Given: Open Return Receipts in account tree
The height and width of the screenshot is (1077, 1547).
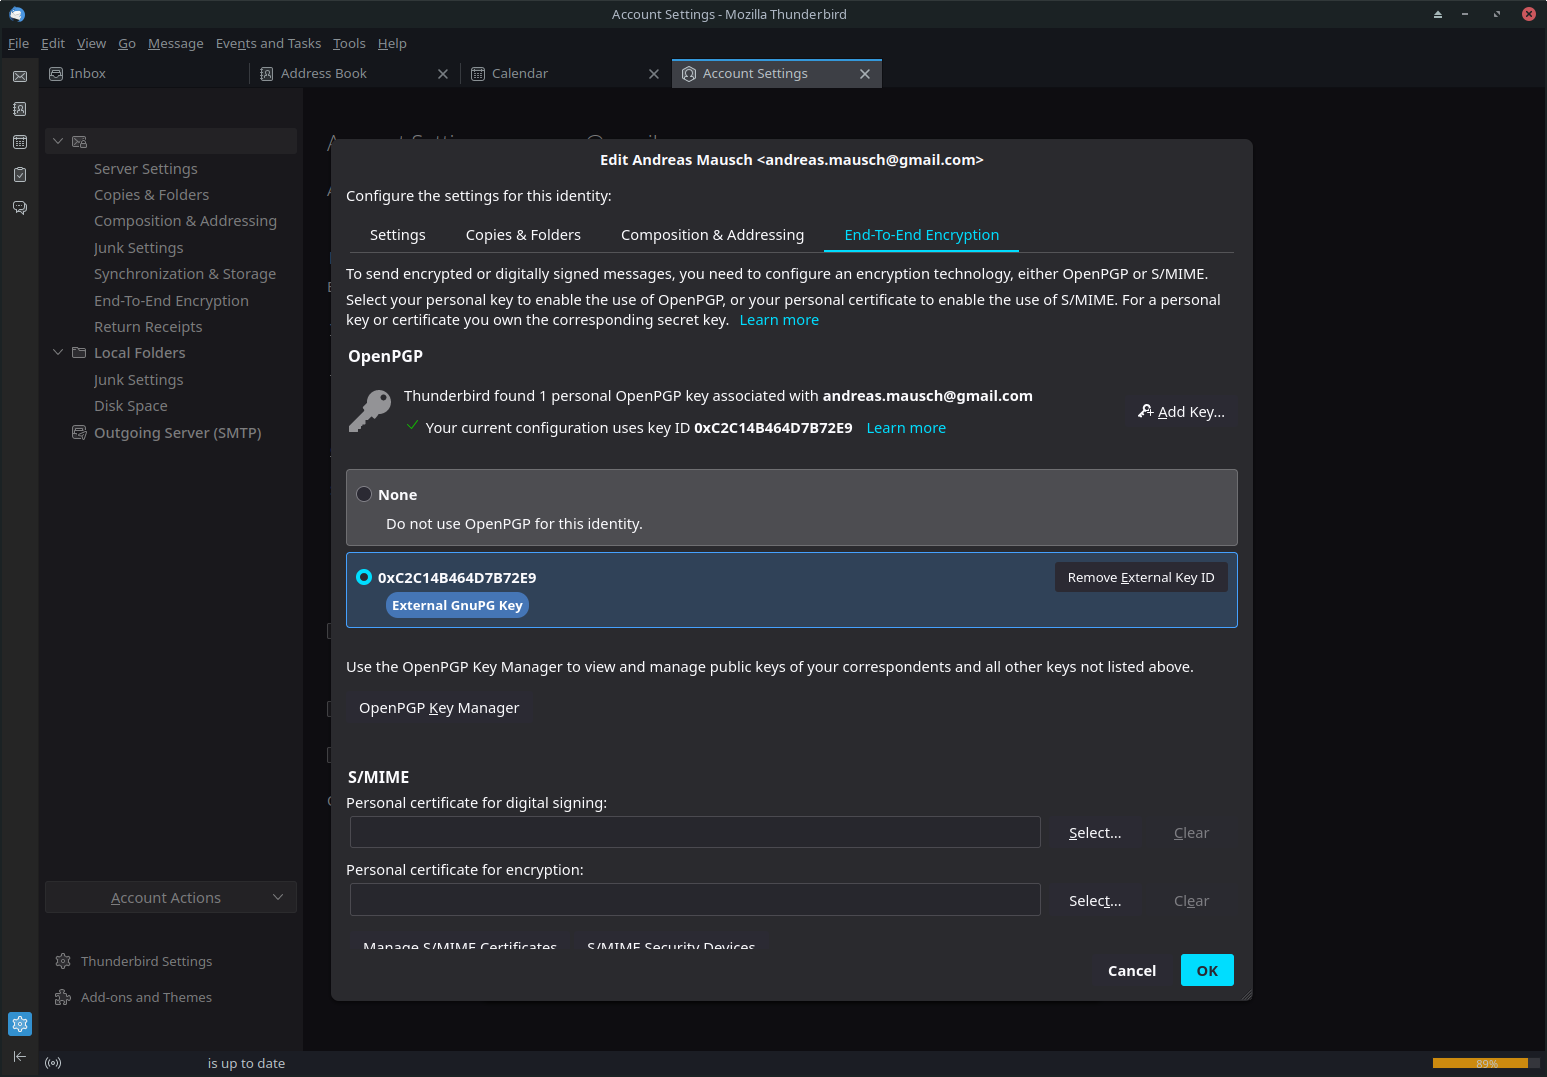Looking at the screenshot, I should (148, 327).
